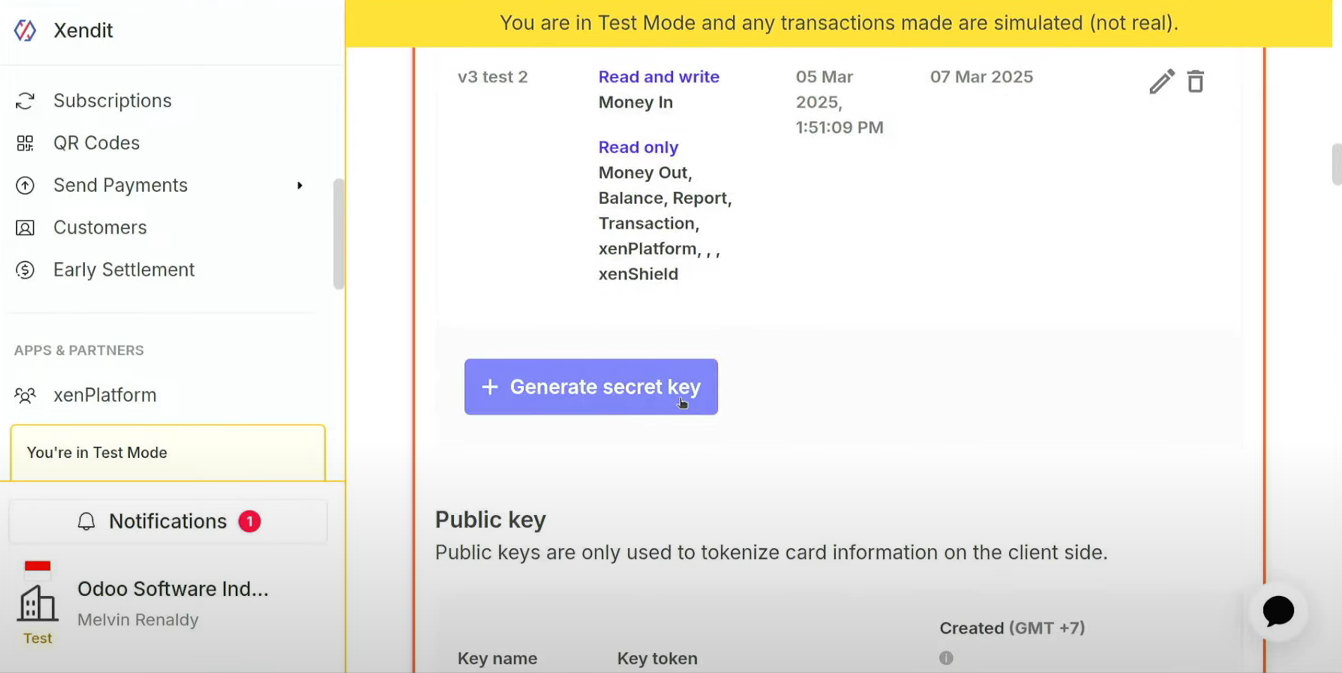1342x673 pixels.
Task: Click the Early Settlement dollar-circle icon
Action: [25, 270]
